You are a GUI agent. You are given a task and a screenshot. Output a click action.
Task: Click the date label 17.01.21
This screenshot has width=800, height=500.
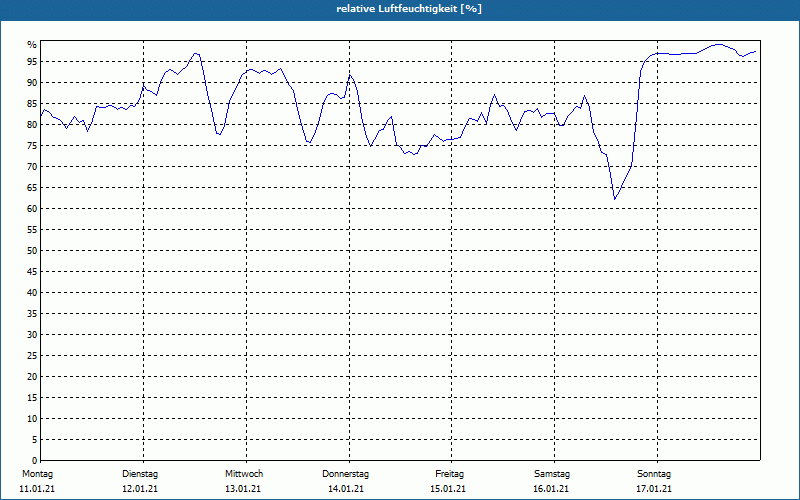tap(654, 489)
